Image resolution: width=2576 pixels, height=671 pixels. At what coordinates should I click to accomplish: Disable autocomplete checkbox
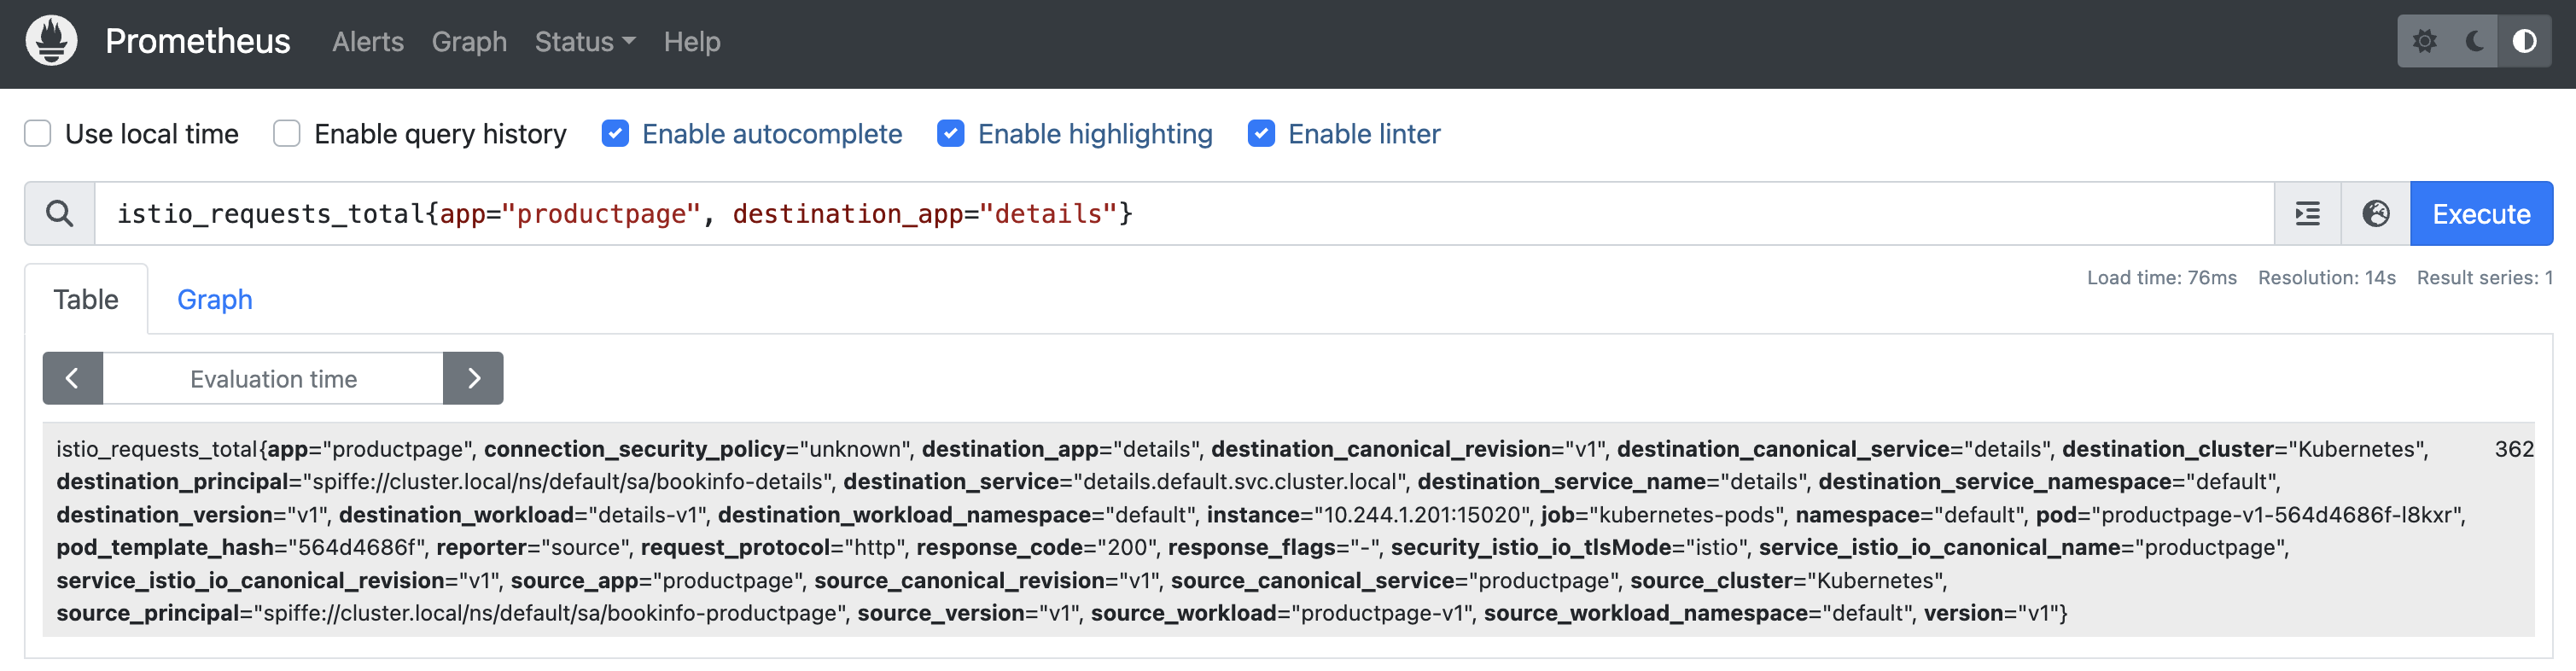point(615,133)
